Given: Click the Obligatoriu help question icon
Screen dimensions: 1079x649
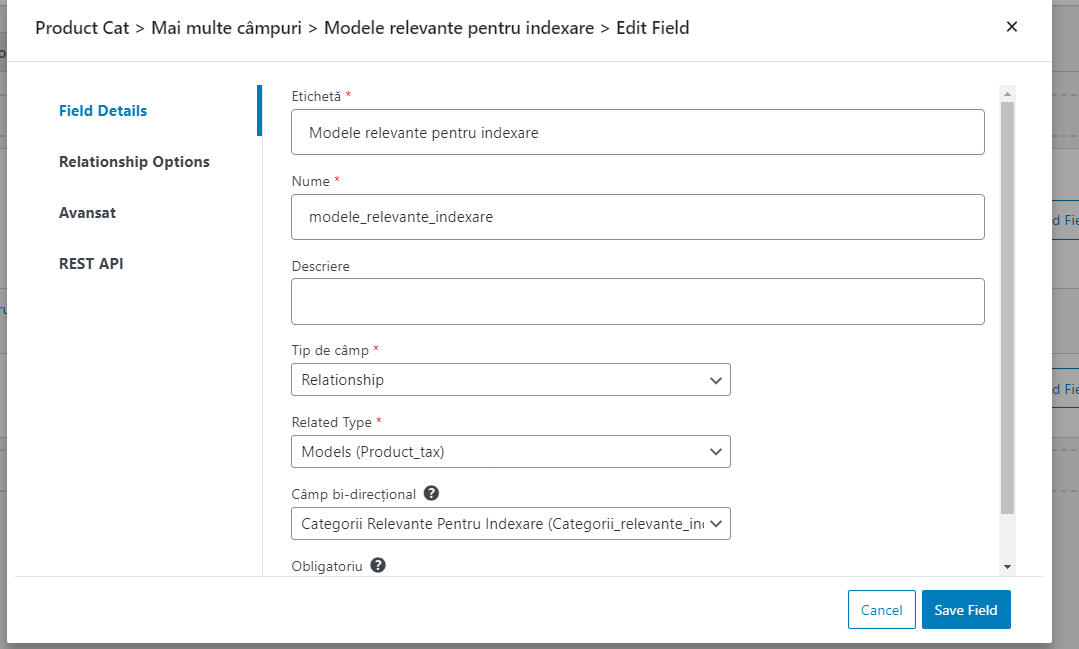Looking at the screenshot, I should click(378, 565).
